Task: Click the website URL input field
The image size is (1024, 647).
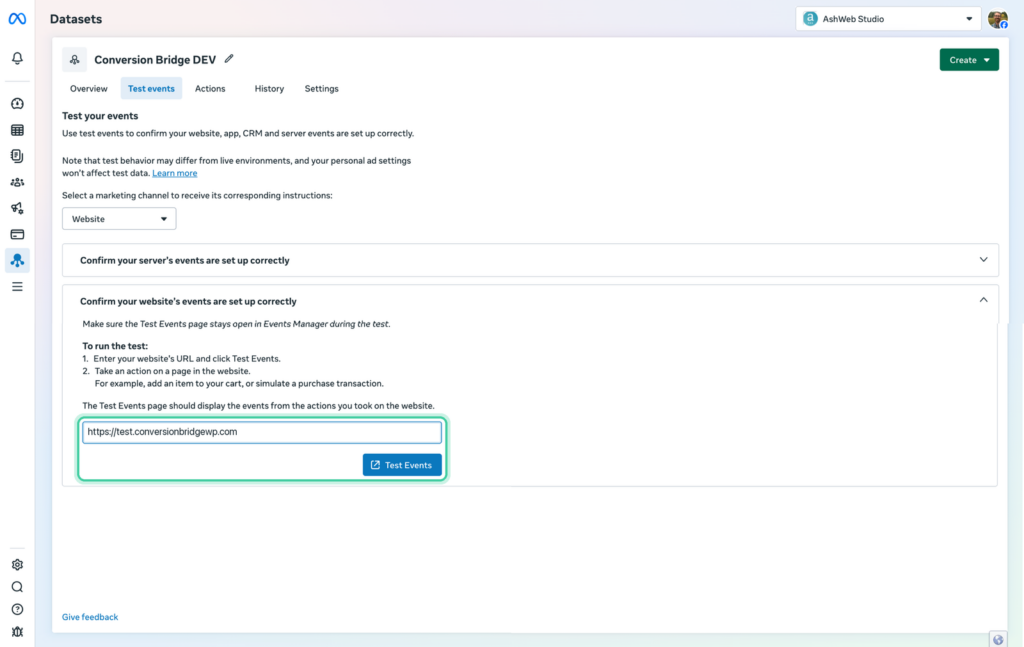Action: tap(261, 432)
